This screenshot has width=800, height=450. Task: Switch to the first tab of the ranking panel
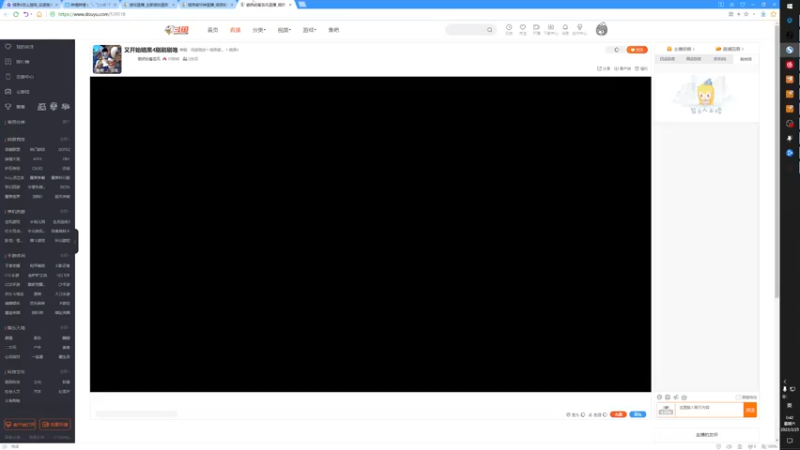pyautogui.click(x=667, y=59)
